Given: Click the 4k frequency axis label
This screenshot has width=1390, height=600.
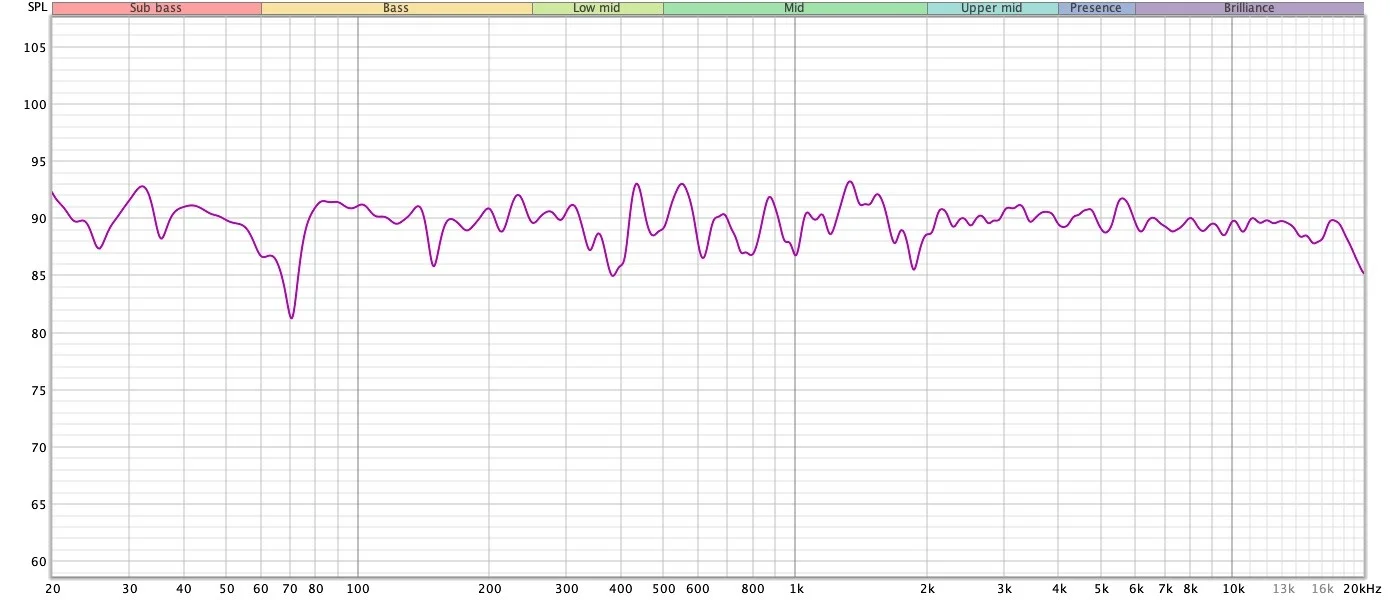Looking at the screenshot, I should pyautogui.click(x=1059, y=588).
